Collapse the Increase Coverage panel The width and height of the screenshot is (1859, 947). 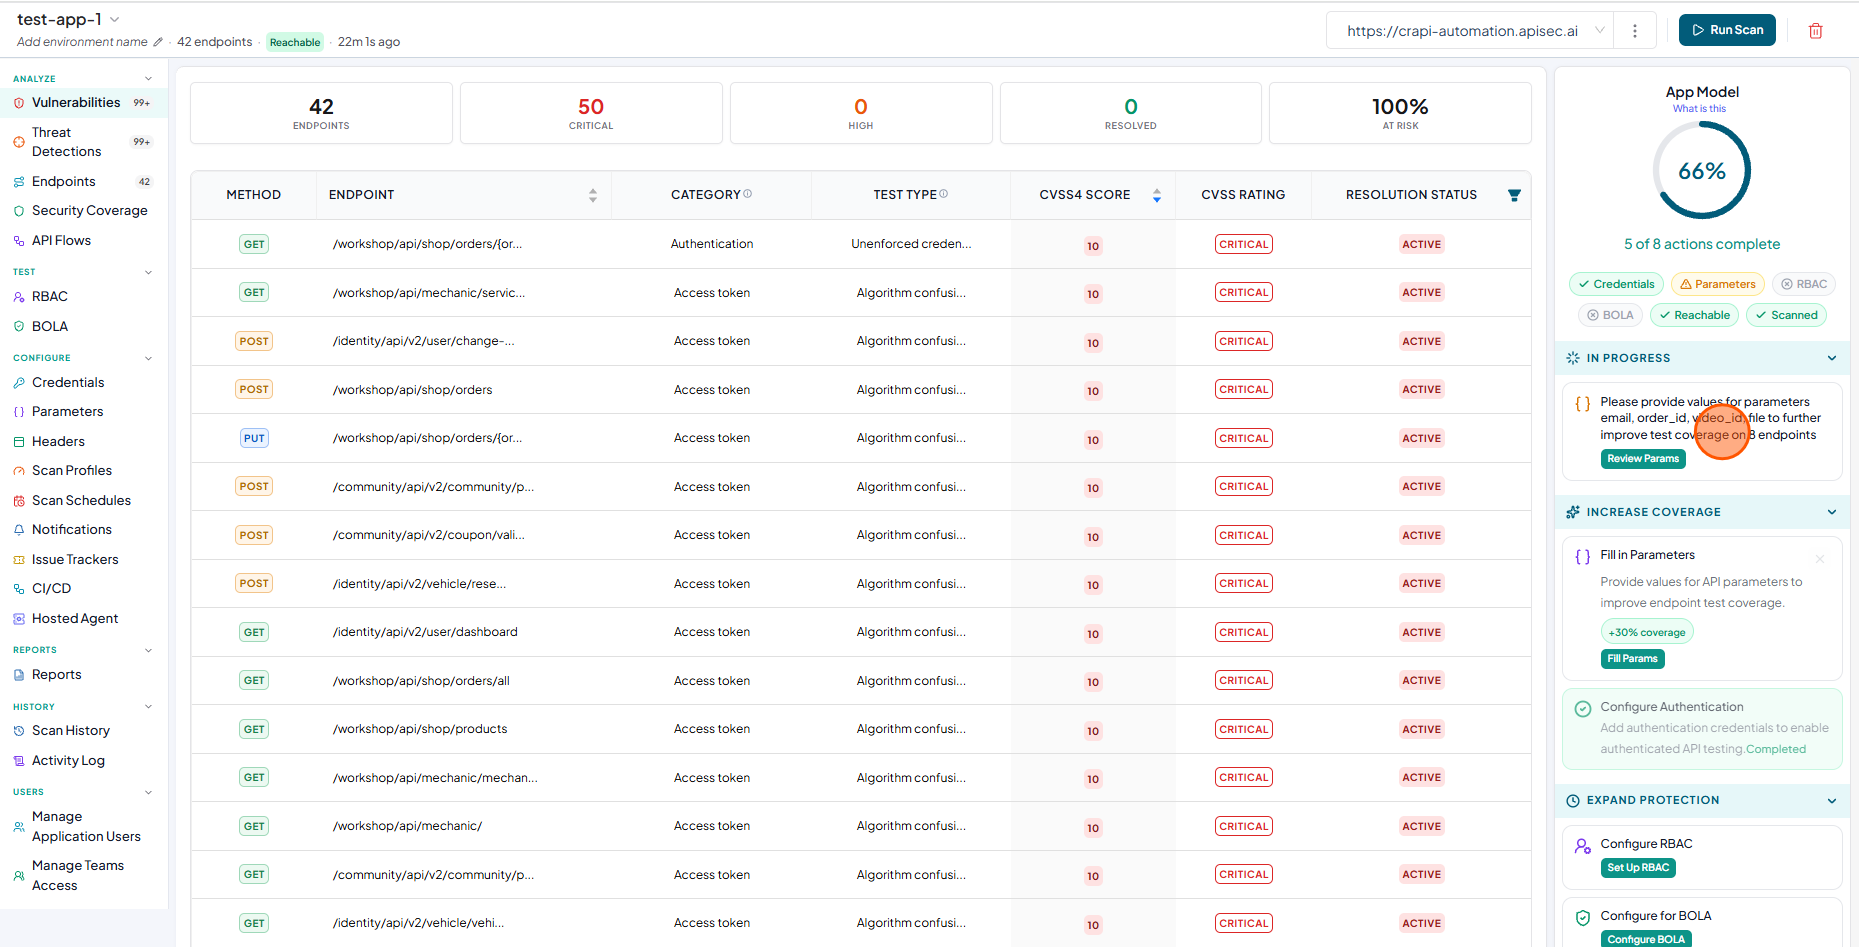1832,512
